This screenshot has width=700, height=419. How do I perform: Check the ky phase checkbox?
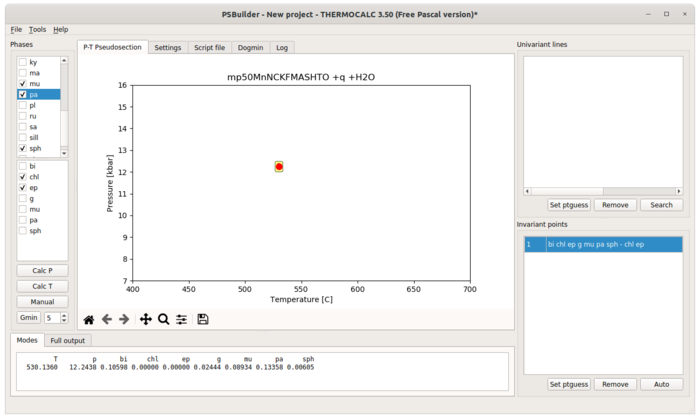click(x=23, y=62)
